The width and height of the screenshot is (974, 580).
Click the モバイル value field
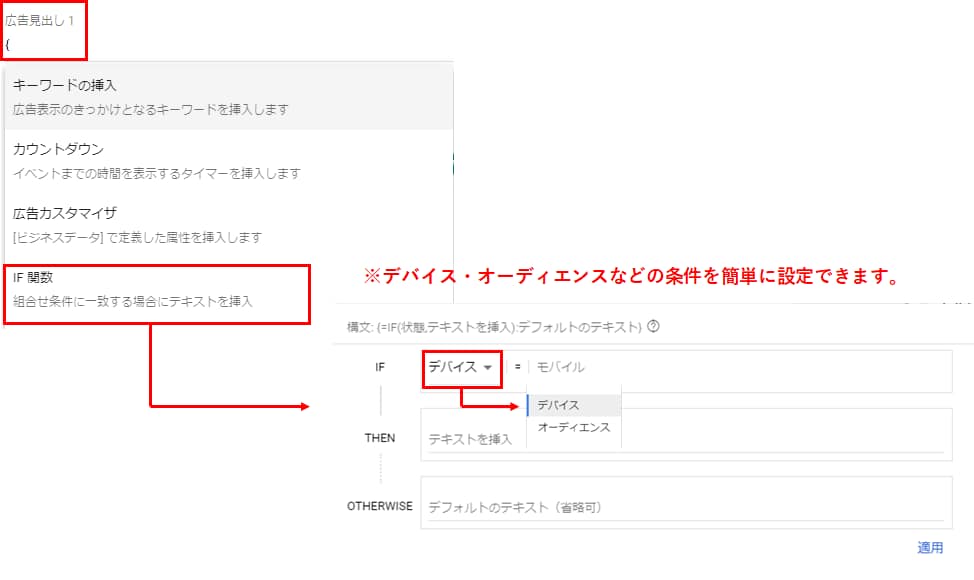[x=740, y=368]
